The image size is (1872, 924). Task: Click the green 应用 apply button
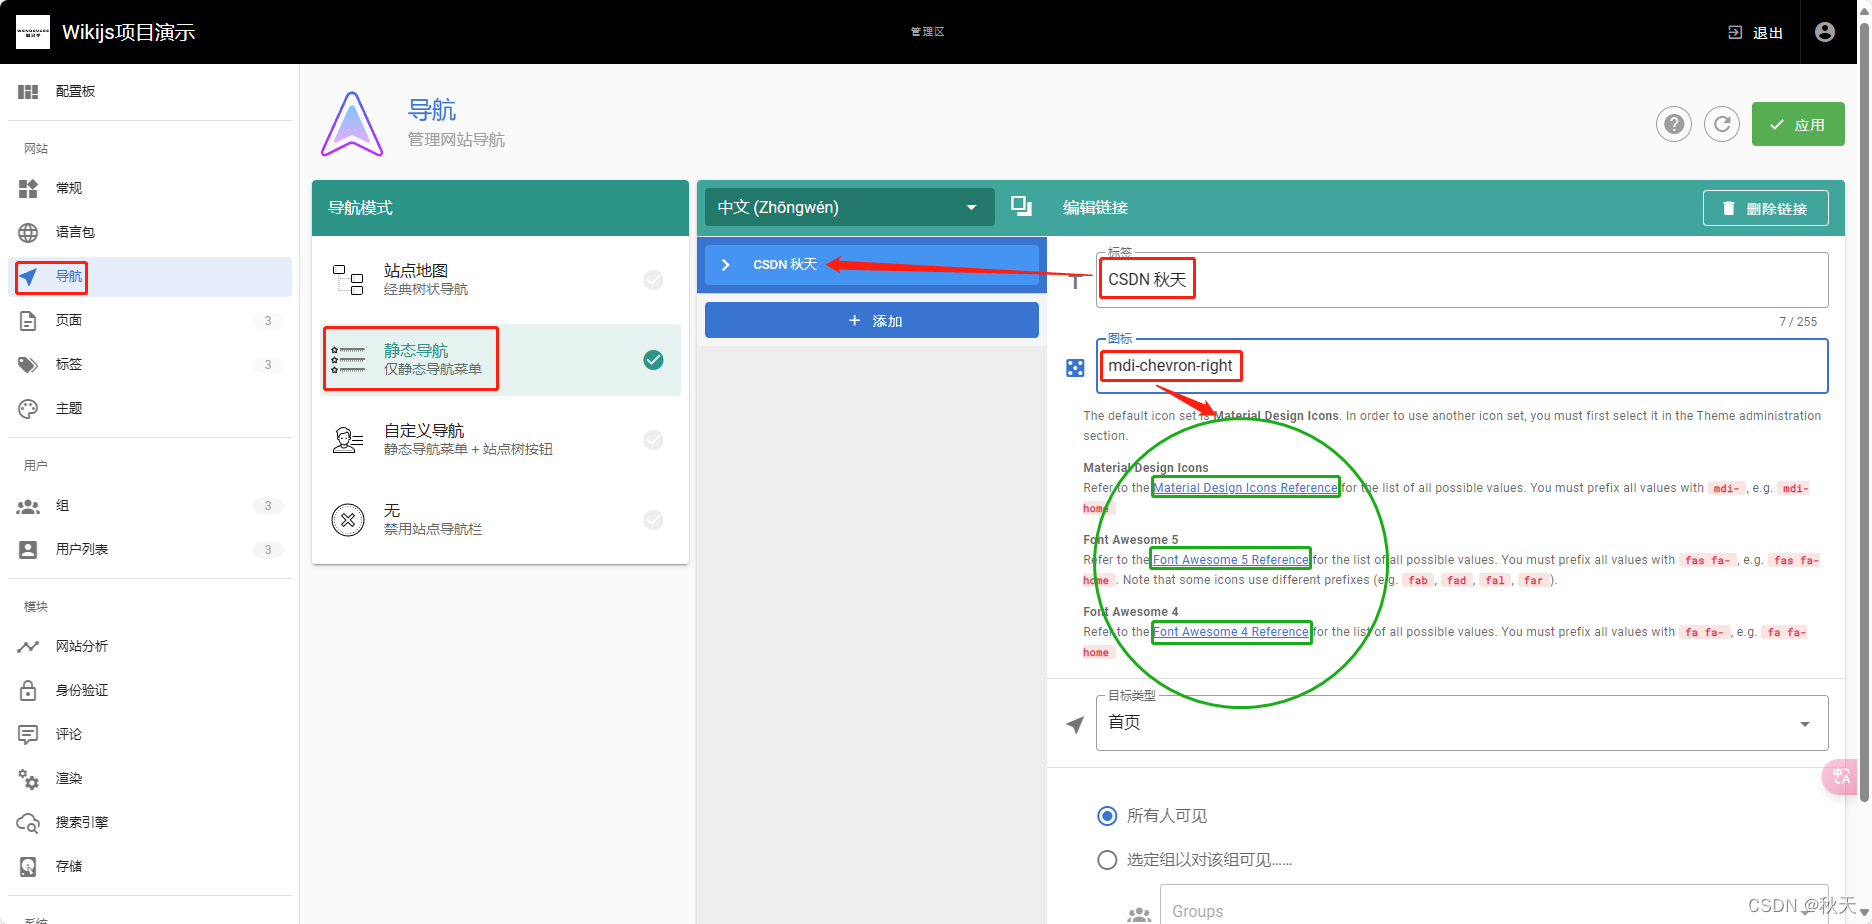[x=1797, y=124]
